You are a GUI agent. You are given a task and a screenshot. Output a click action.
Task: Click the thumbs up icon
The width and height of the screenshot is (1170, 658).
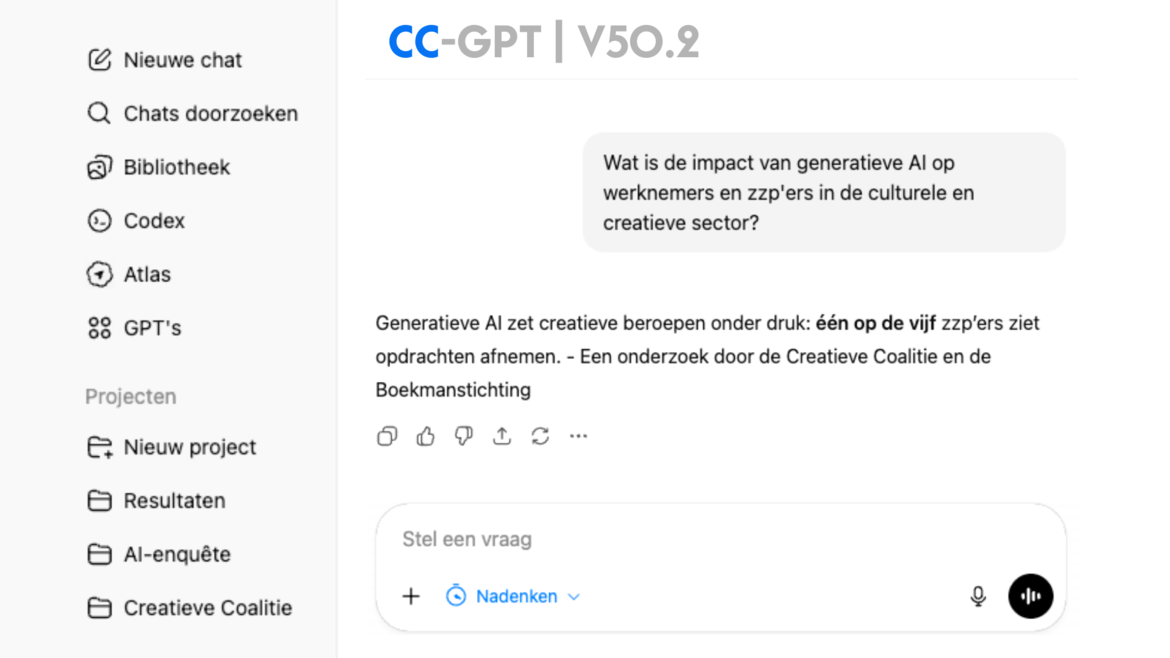[x=426, y=436]
